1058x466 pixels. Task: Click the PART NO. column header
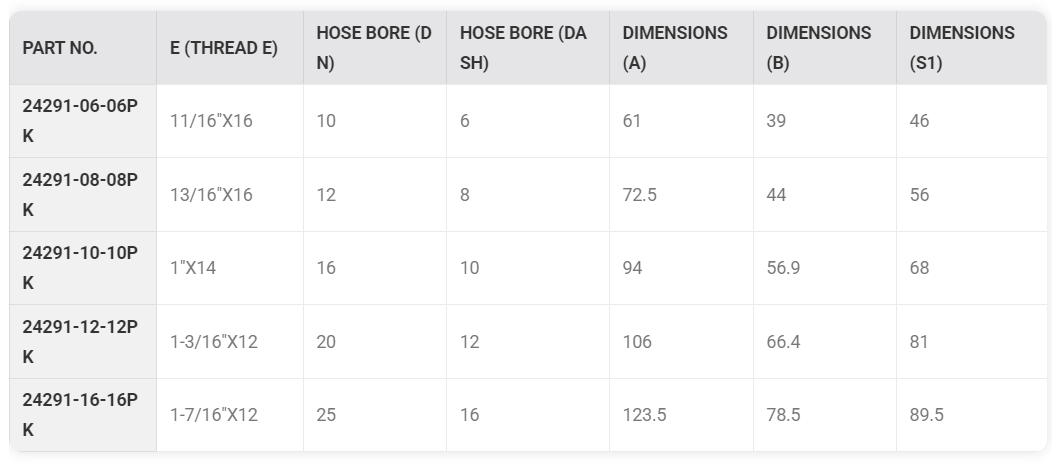tap(60, 48)
